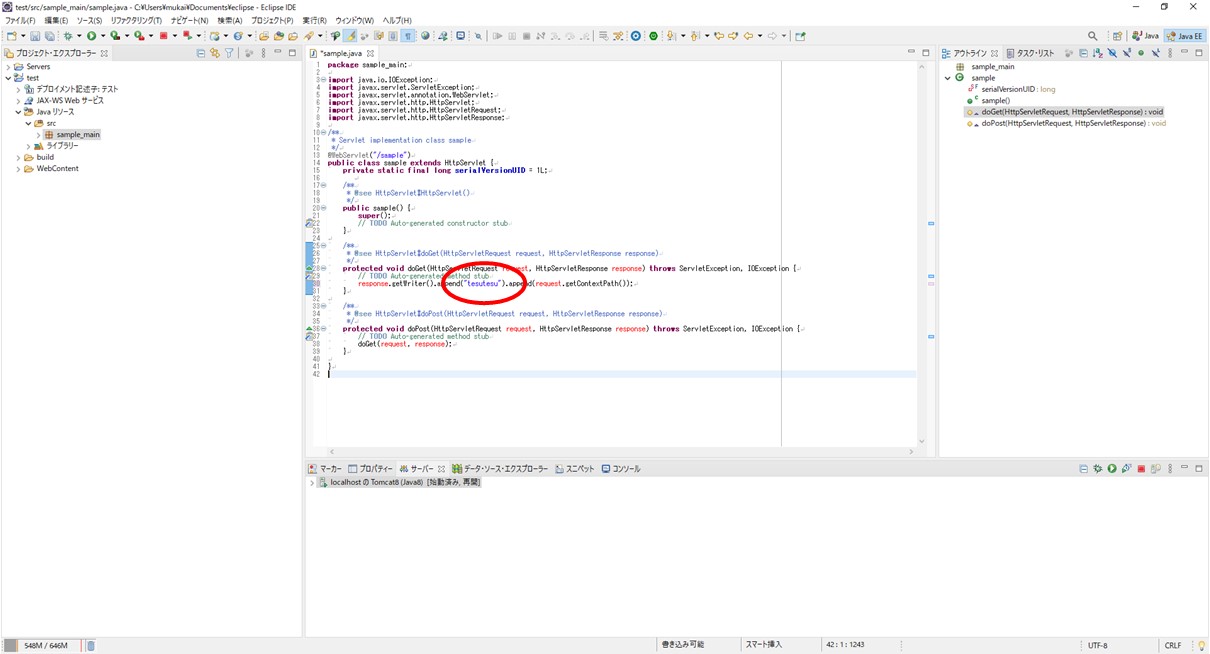This screenshot has width=1210, height=654.
Task: Expand the JAX-WS Web サービス node
Action: click(18, 100)
